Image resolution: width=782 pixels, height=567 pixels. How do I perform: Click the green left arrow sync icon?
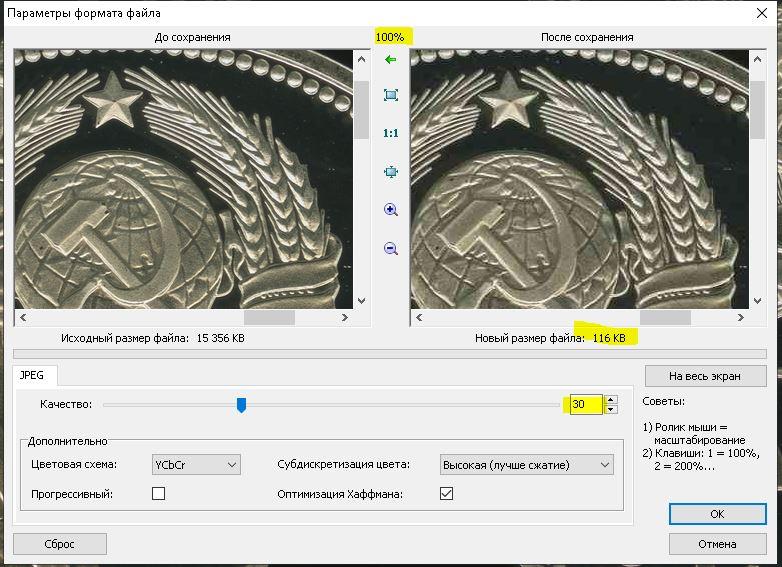click(391, 60)
